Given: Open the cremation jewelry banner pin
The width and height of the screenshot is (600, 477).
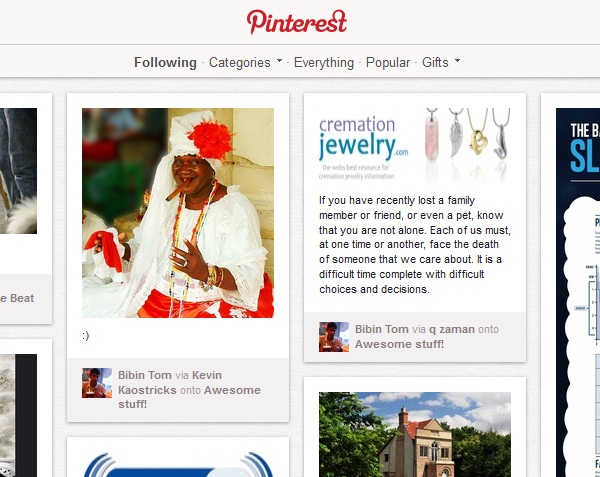Looking at the screenshot, I should pos(415,145).
